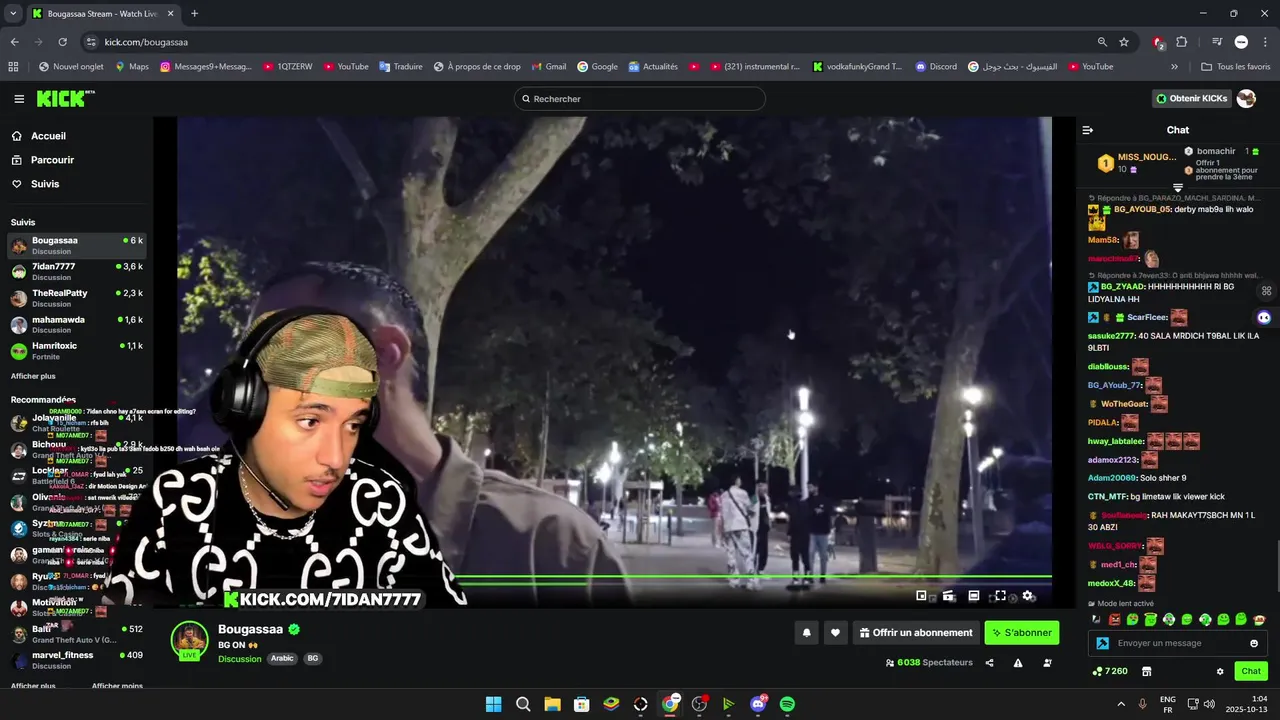Screen dimensions: 1280x720
Task: Select the Bougassaa channel in followed list
Action: pos(77,245)
